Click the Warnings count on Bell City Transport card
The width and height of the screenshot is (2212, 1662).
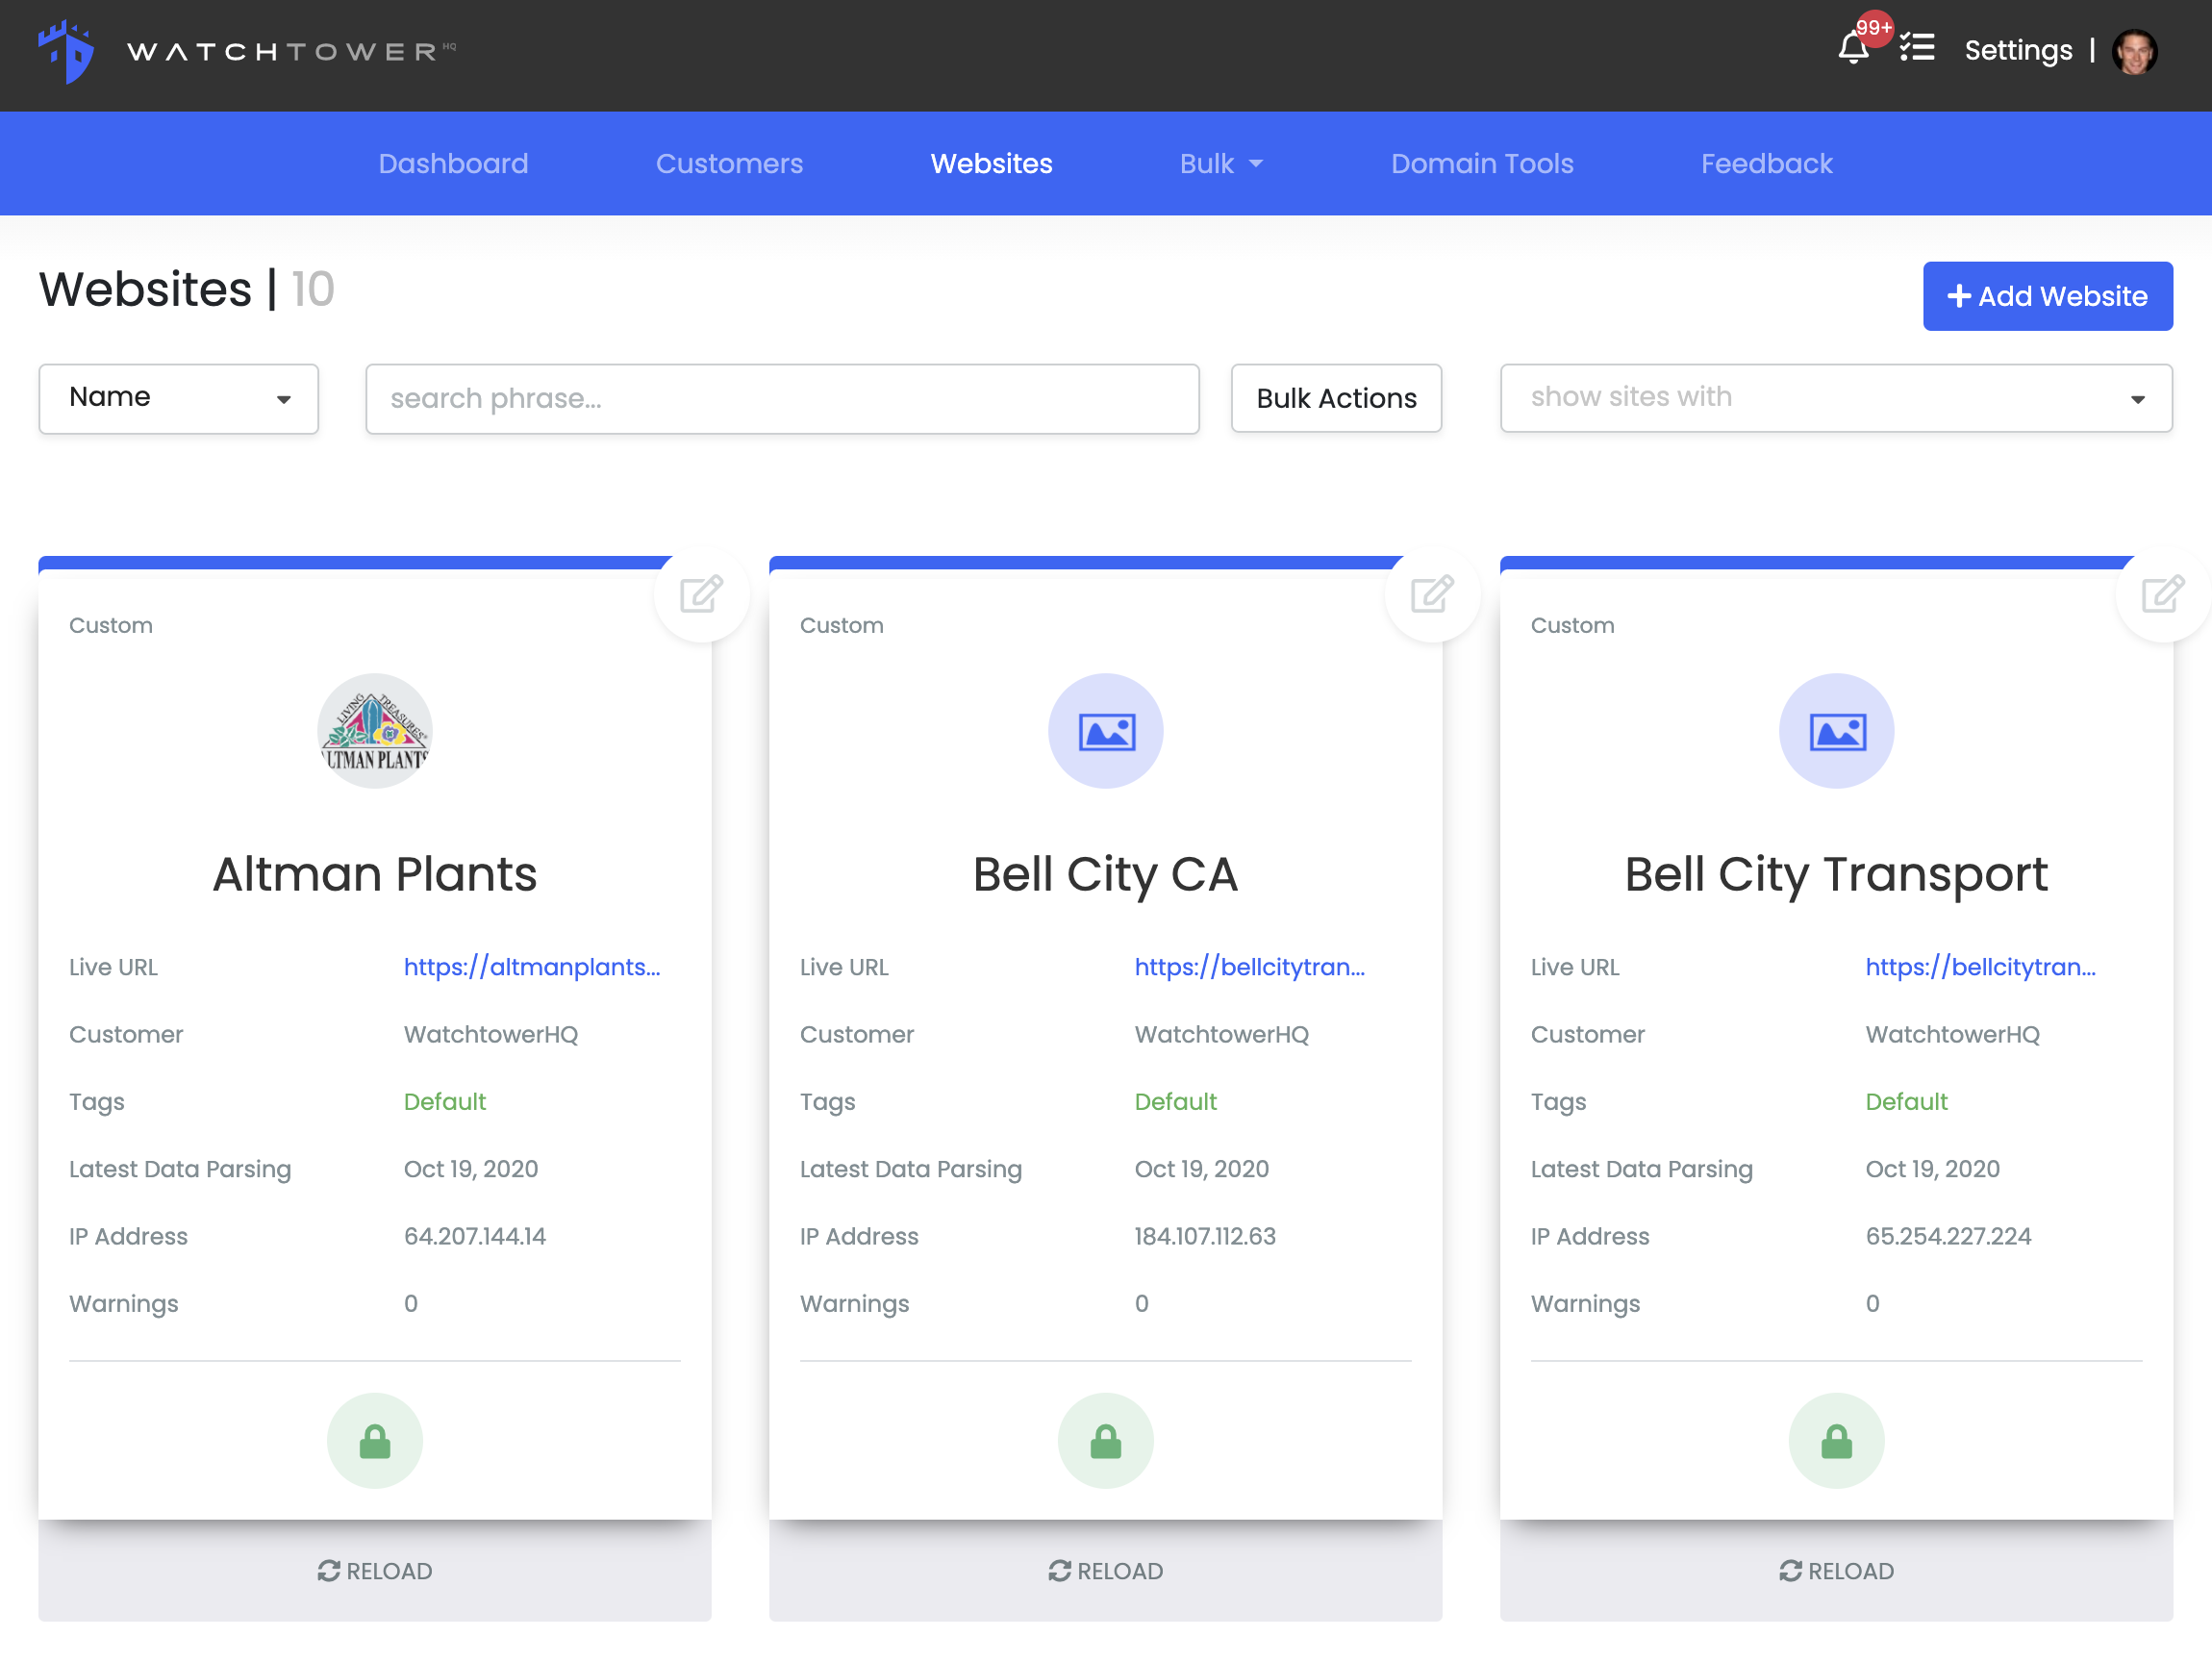(1873, 1304)
